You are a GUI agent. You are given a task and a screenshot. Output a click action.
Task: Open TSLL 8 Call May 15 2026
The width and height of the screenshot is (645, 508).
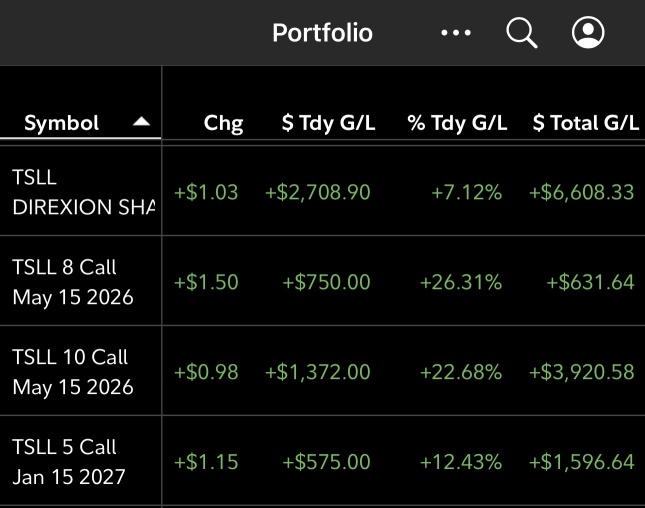click(x=81, y=282)
